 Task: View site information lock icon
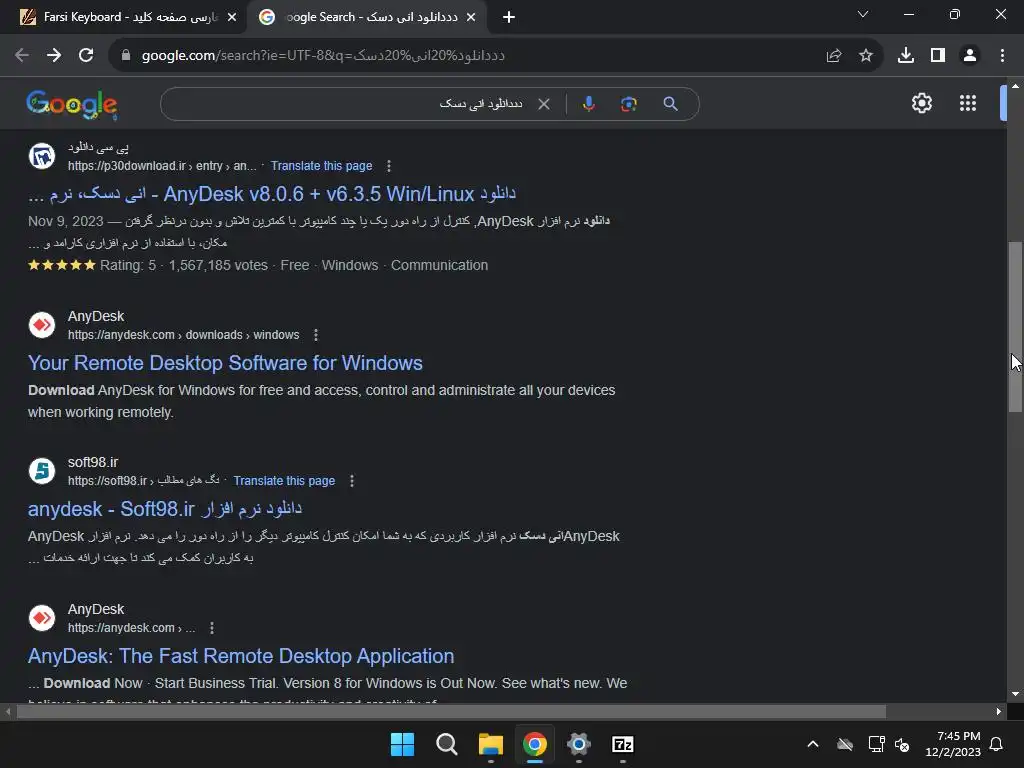point(126,56)
